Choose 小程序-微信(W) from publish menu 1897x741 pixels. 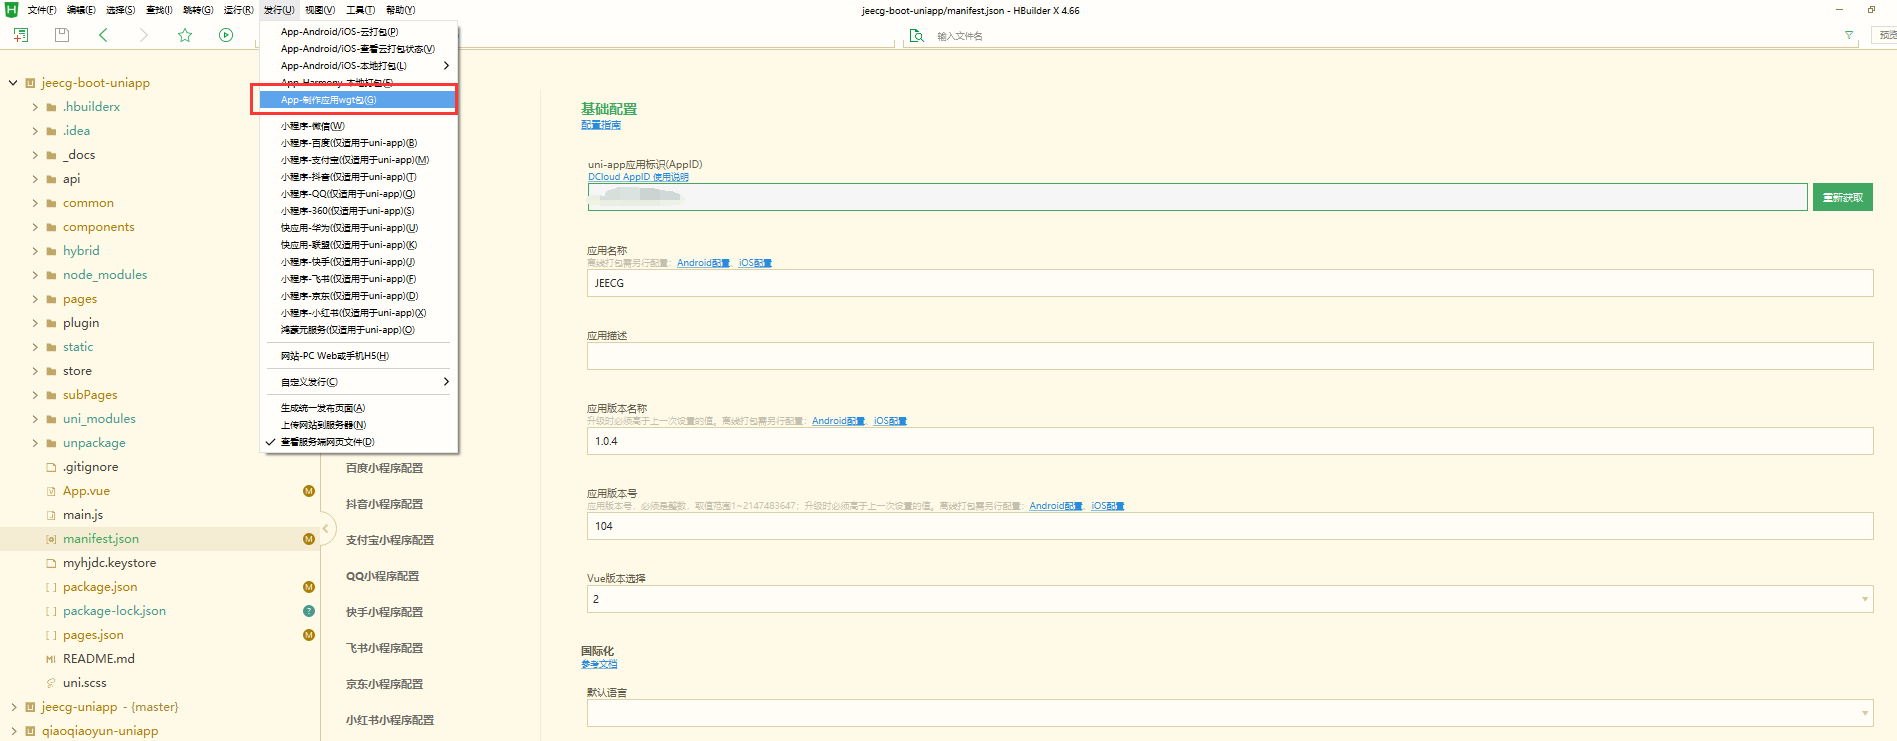pyautogui.click(x=313, y=126)
